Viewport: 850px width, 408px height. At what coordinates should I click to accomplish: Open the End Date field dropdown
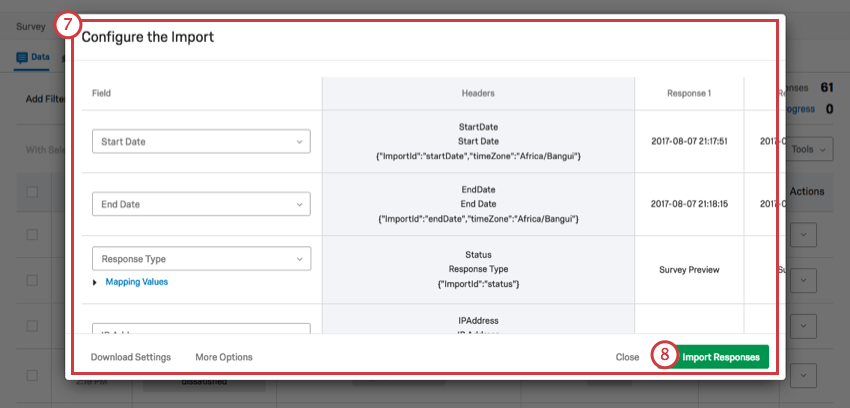click(x=201, y=204)
